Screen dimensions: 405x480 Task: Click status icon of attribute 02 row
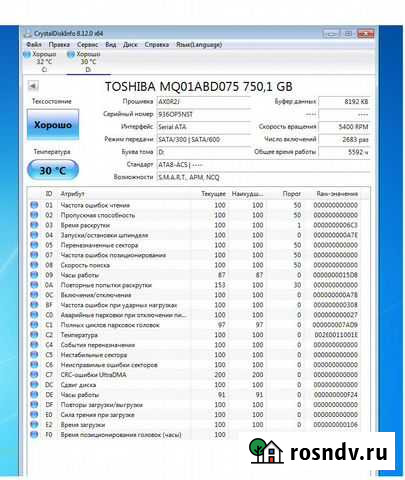click(x=34, y=215)
